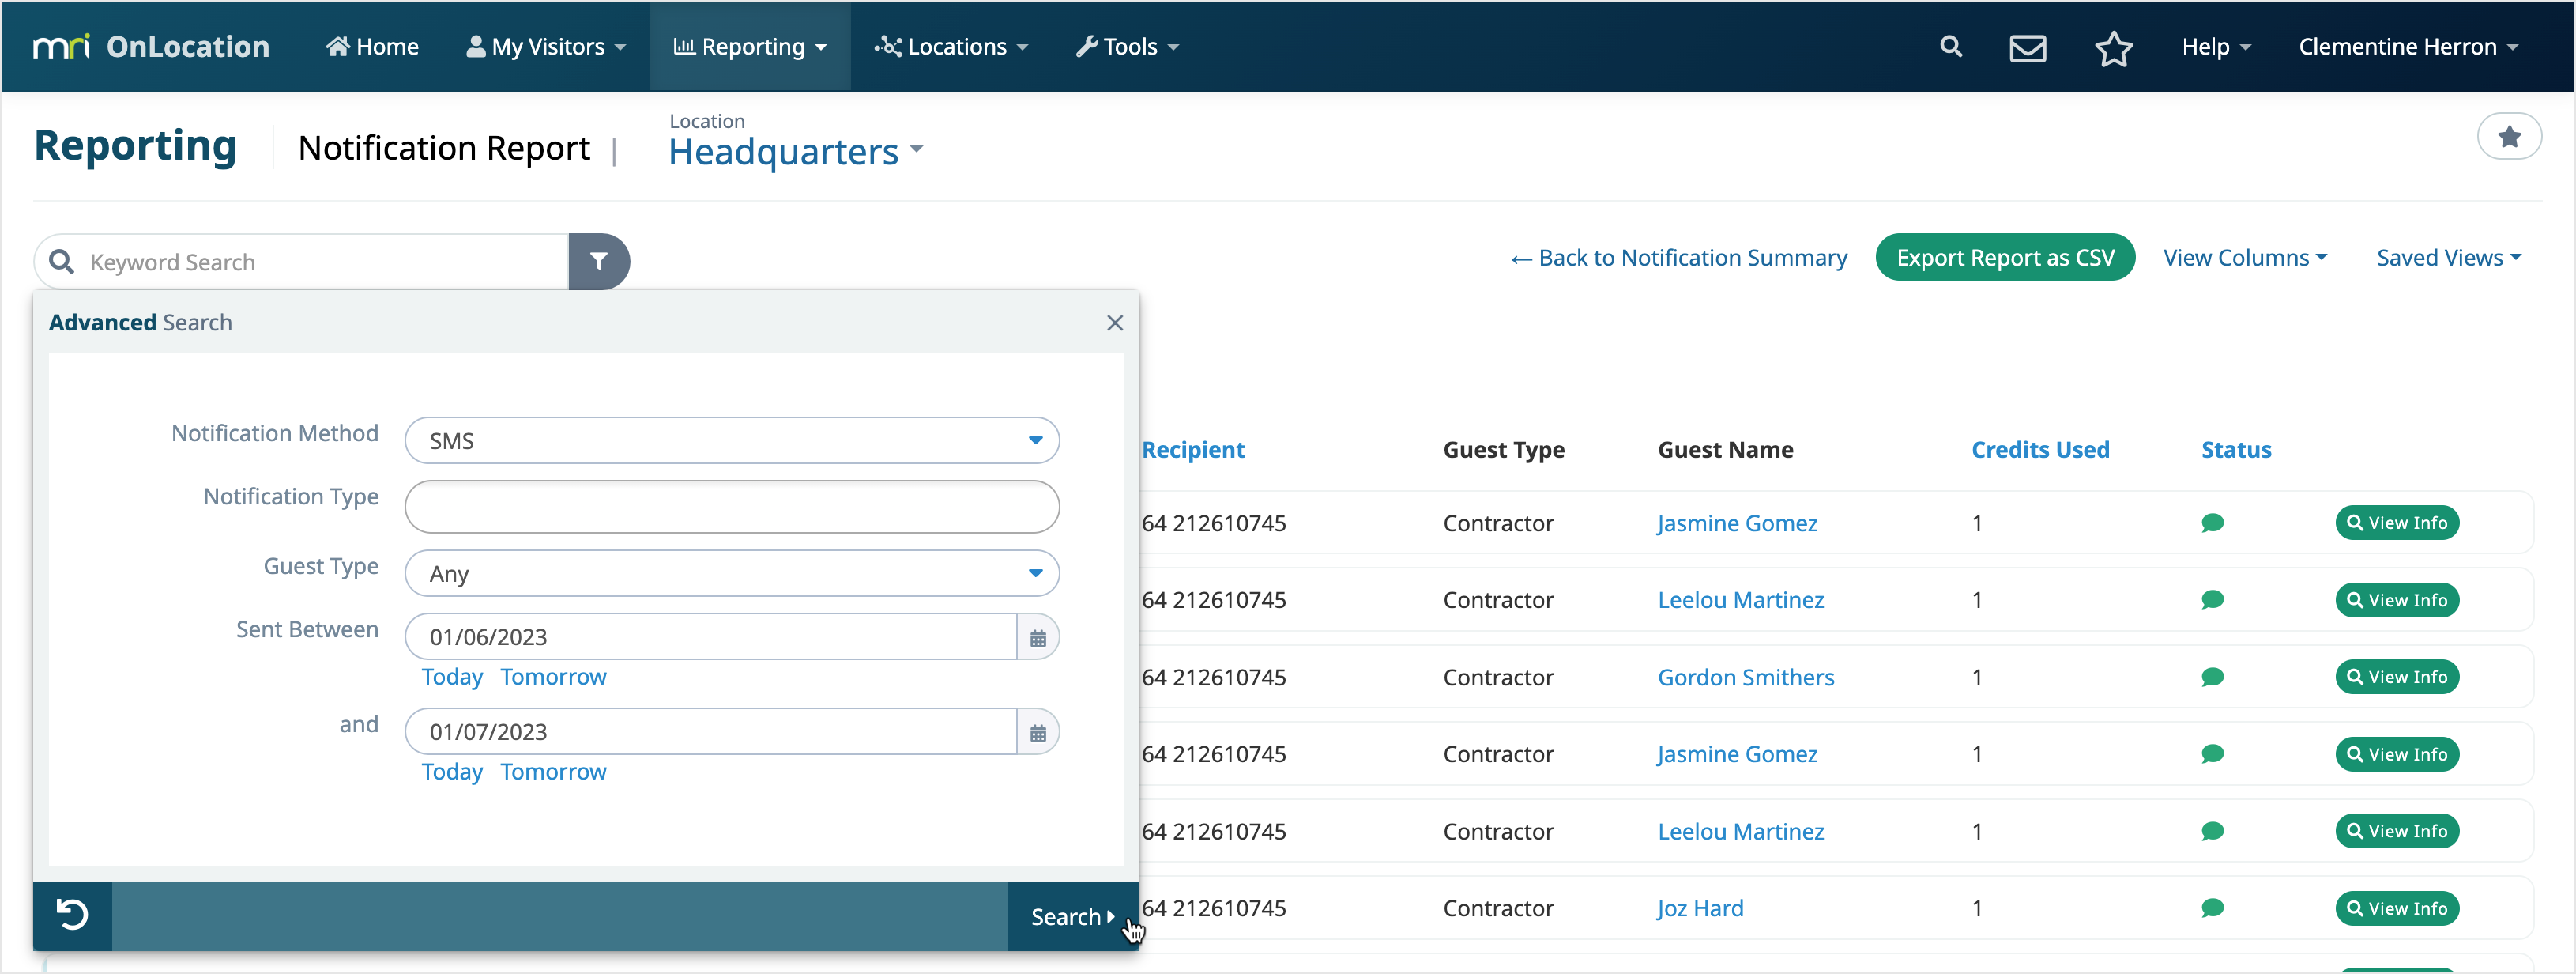Click status bubble in first Leelou Martinez row
Viewport: 2576px width, 974px height.
pos(2212,600)
